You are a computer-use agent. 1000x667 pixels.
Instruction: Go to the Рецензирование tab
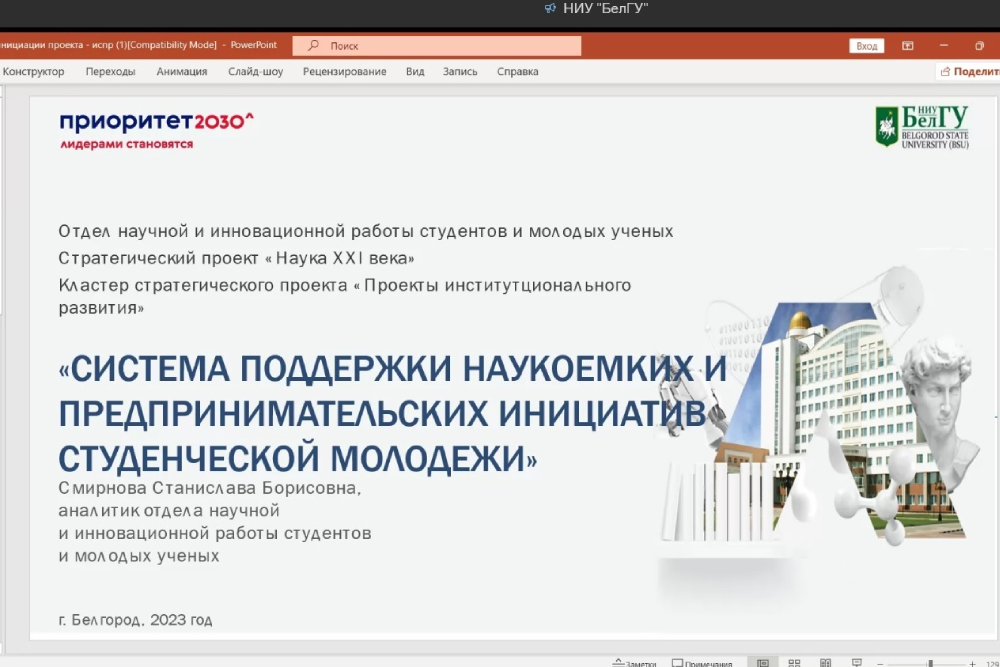tap(344, 72)
